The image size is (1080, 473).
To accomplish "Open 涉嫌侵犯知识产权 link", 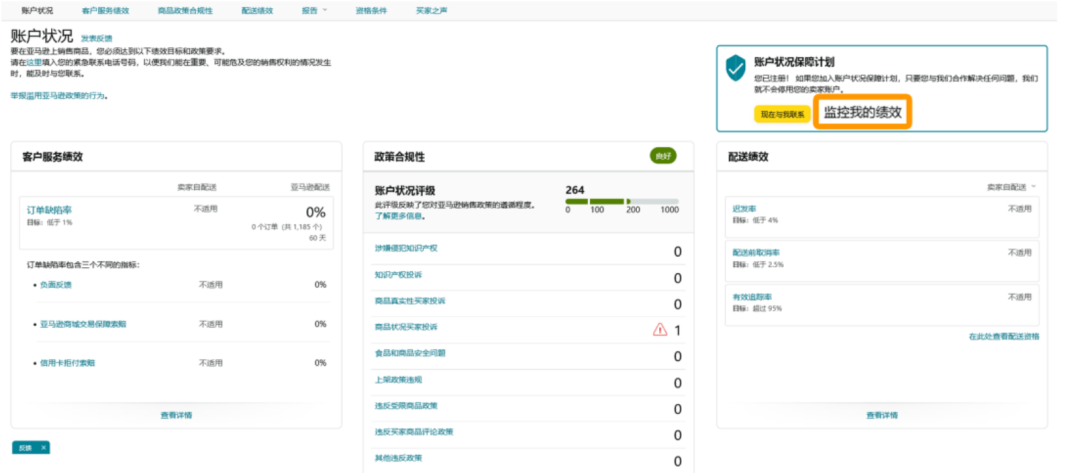I will point(406,248).
